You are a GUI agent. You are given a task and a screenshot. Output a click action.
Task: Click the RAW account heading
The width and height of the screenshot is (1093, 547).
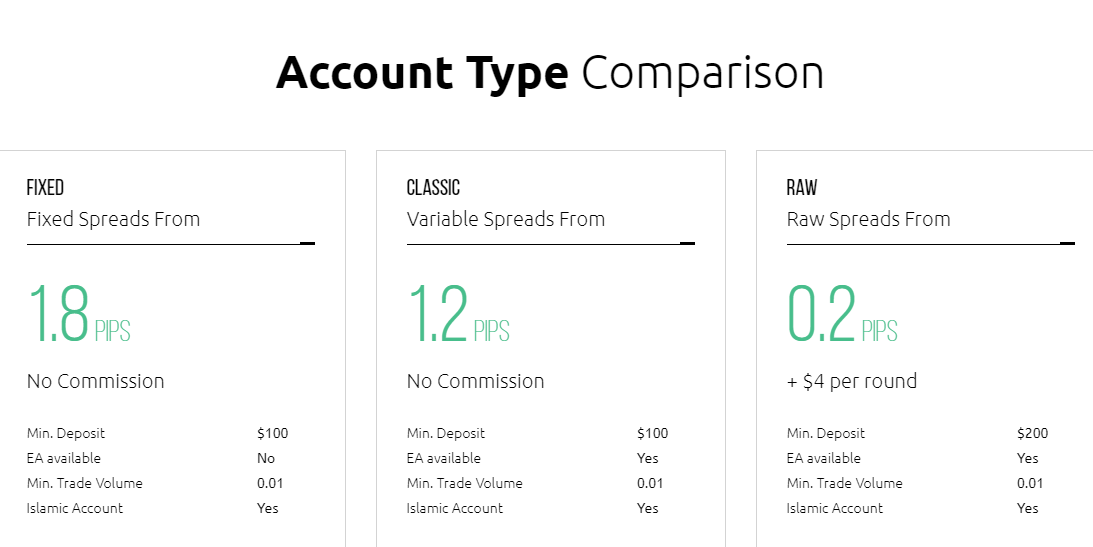[802, 187]
